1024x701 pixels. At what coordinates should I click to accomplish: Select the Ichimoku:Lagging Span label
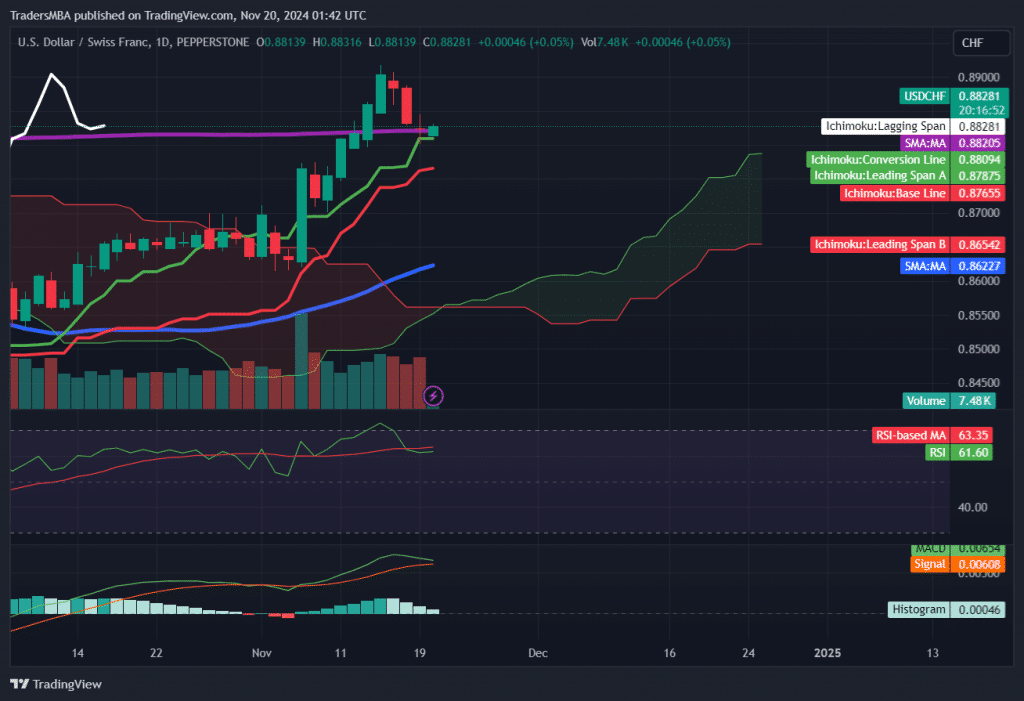point(884,127)
